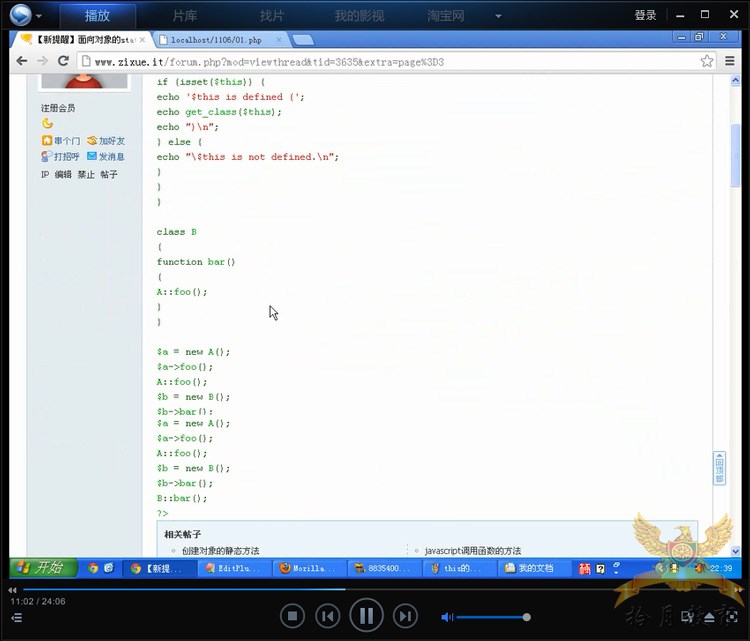Skip to the next video
Image resolution: width=750 pixels, height=641 pixels.
[405, 616]
